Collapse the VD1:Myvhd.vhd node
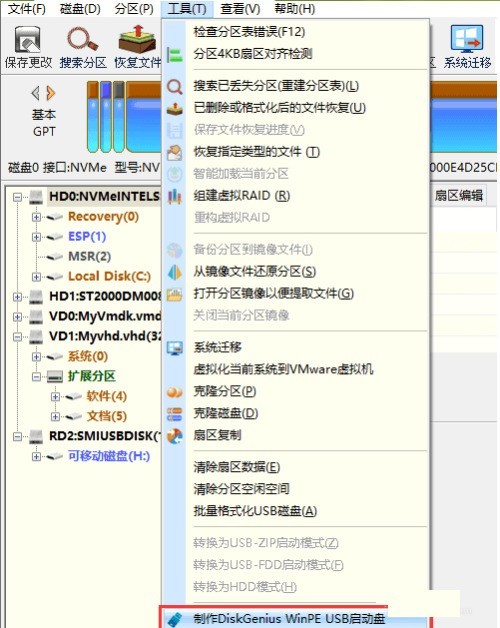Viewport: 500px width, 628px height. pos(17,336)
